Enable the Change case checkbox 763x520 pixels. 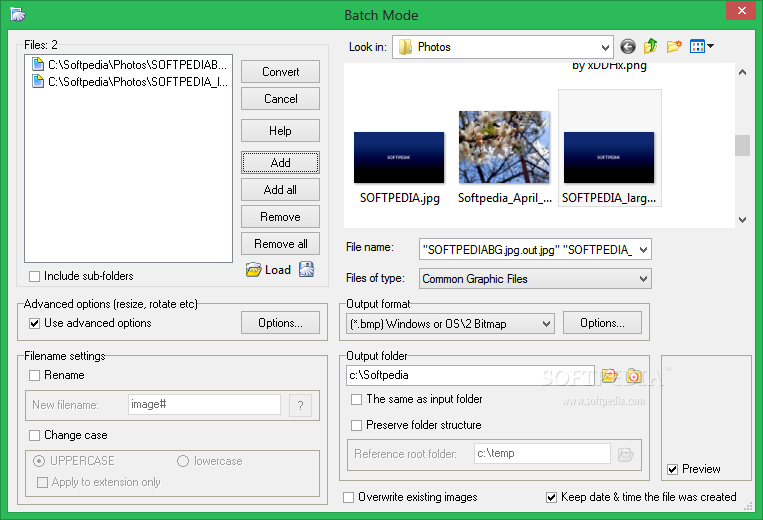click(x=35, y=435)
